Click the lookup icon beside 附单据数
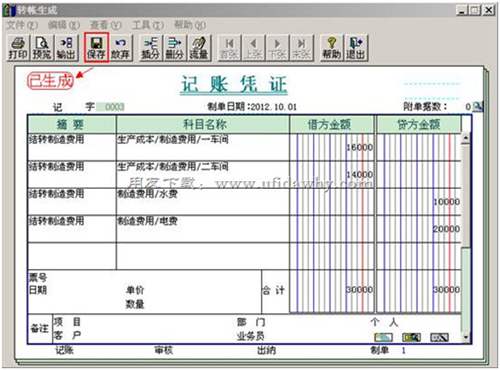The height and width of the screenshot is (370, 500). (x=478, y=107)
